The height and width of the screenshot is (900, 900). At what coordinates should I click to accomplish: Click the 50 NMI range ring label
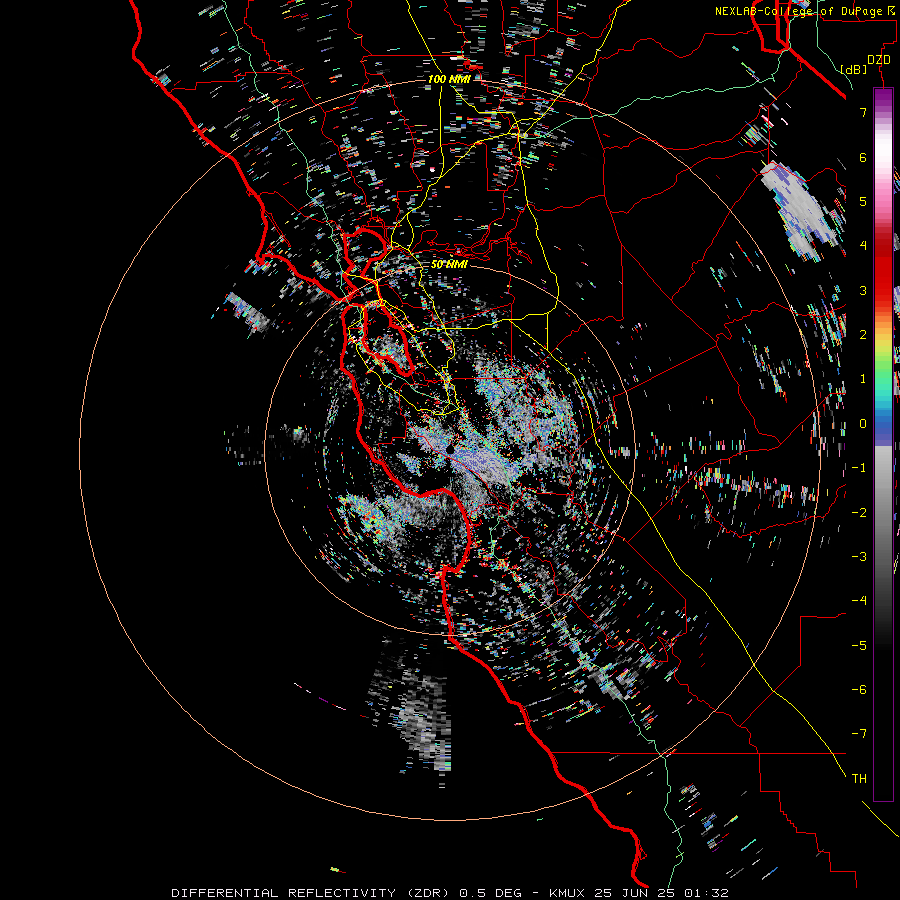point(449,265)
